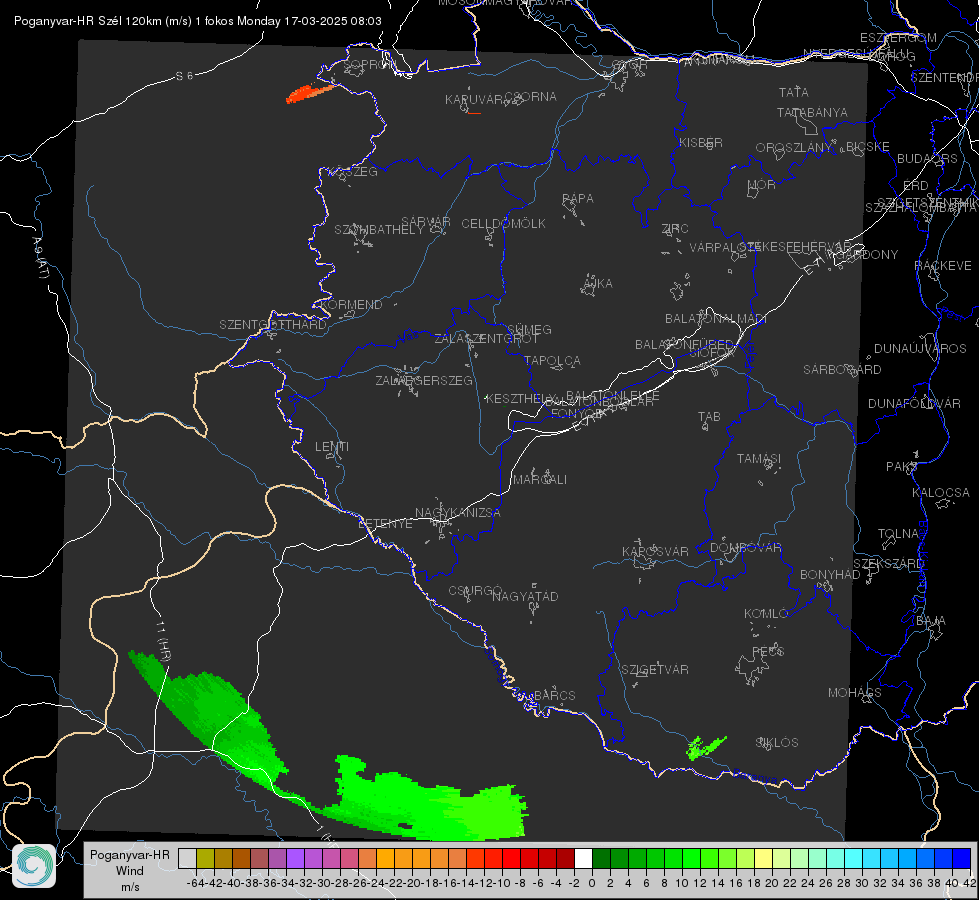Click the yellow swatch above 18 m/s

(763, 858)
